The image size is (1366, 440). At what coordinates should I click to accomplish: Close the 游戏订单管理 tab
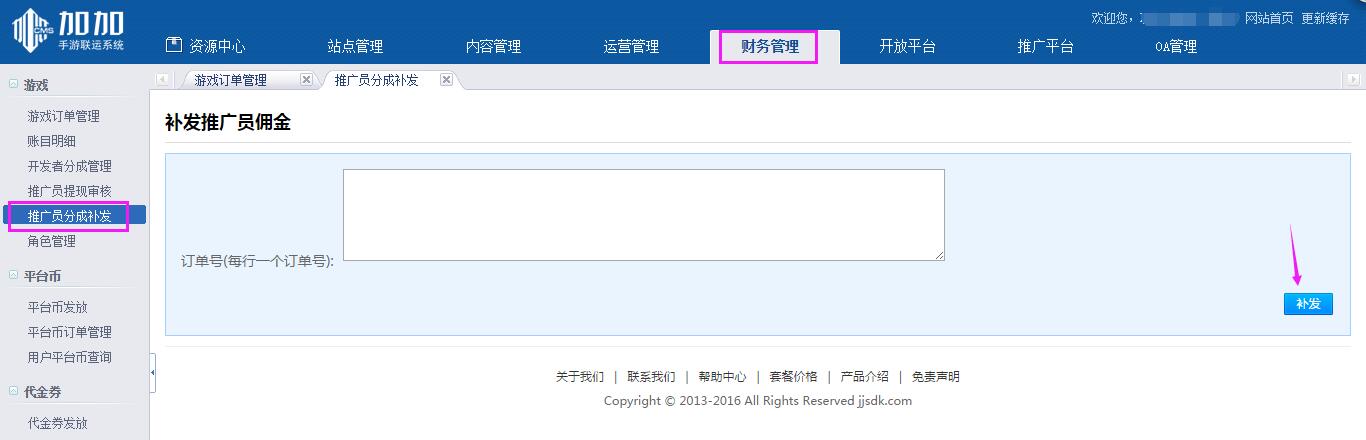coord(306,80)
